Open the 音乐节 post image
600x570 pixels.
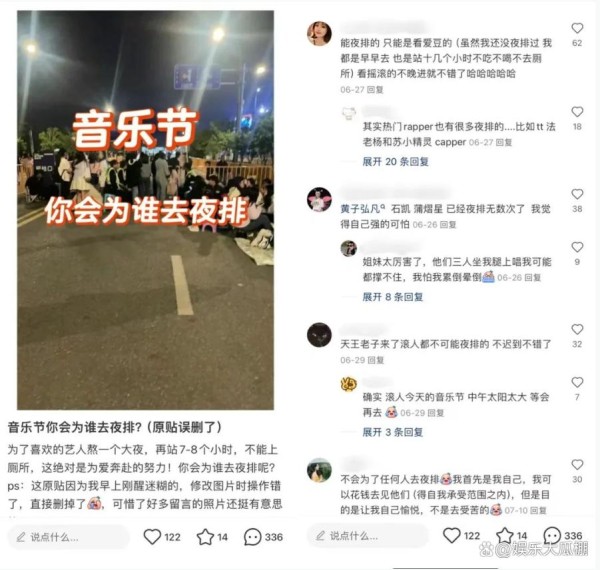coord(145,210)
